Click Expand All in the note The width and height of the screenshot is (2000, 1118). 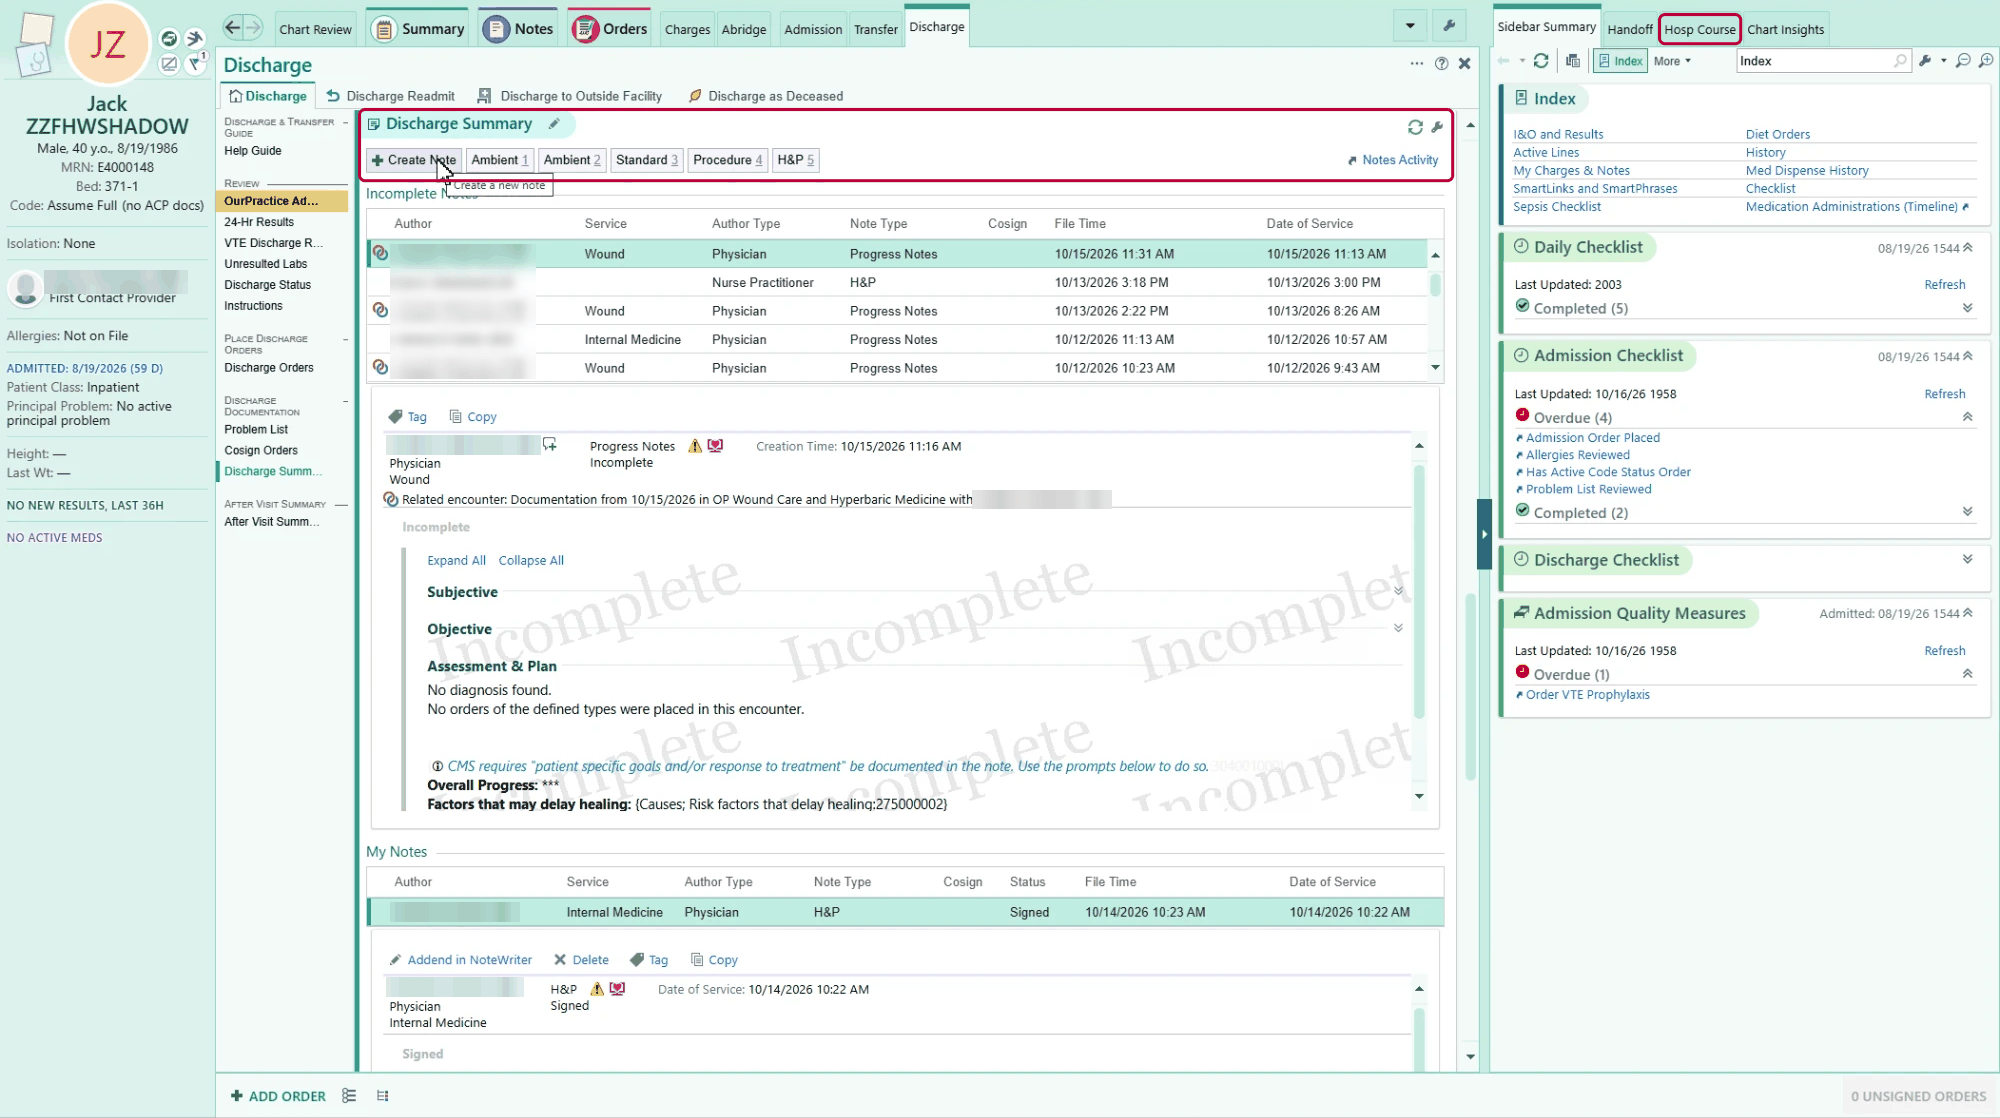(456, 561)
